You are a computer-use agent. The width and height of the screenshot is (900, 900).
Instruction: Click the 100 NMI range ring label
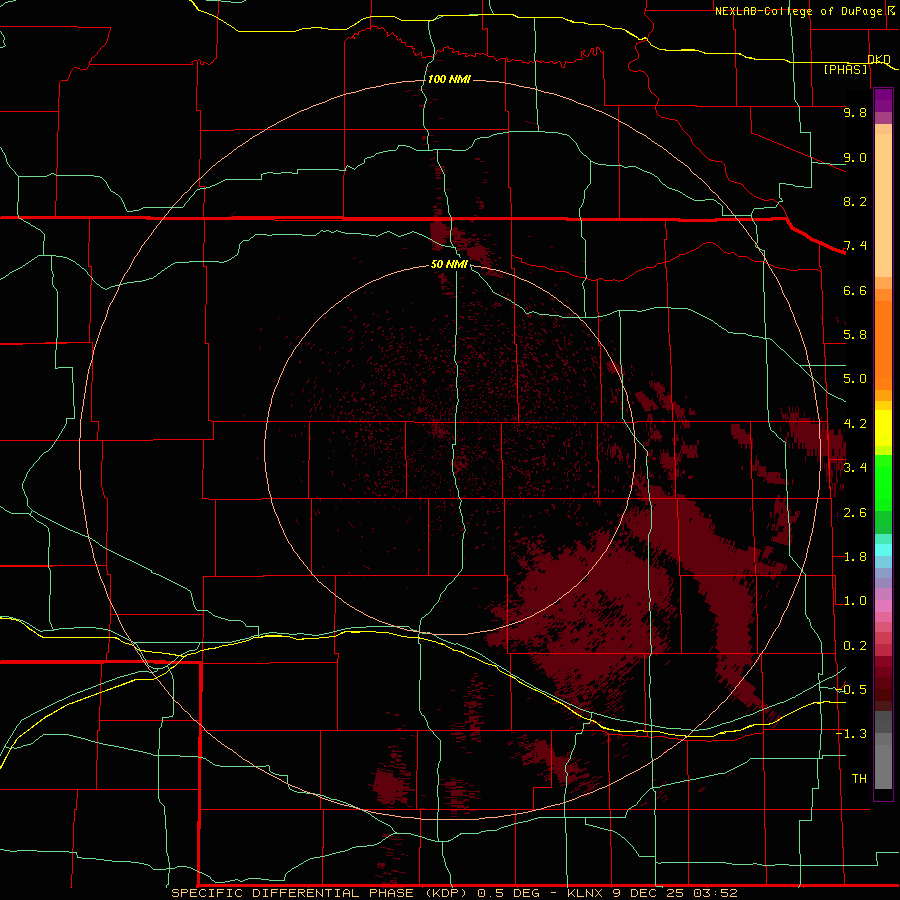pyautogui.click(x=449, y=79)
